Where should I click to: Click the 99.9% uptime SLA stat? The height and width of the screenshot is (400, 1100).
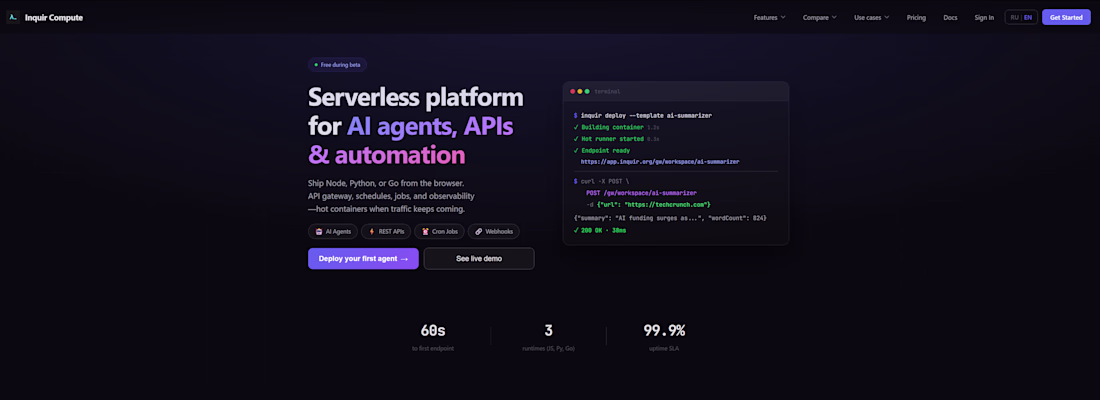click(664, 337)
